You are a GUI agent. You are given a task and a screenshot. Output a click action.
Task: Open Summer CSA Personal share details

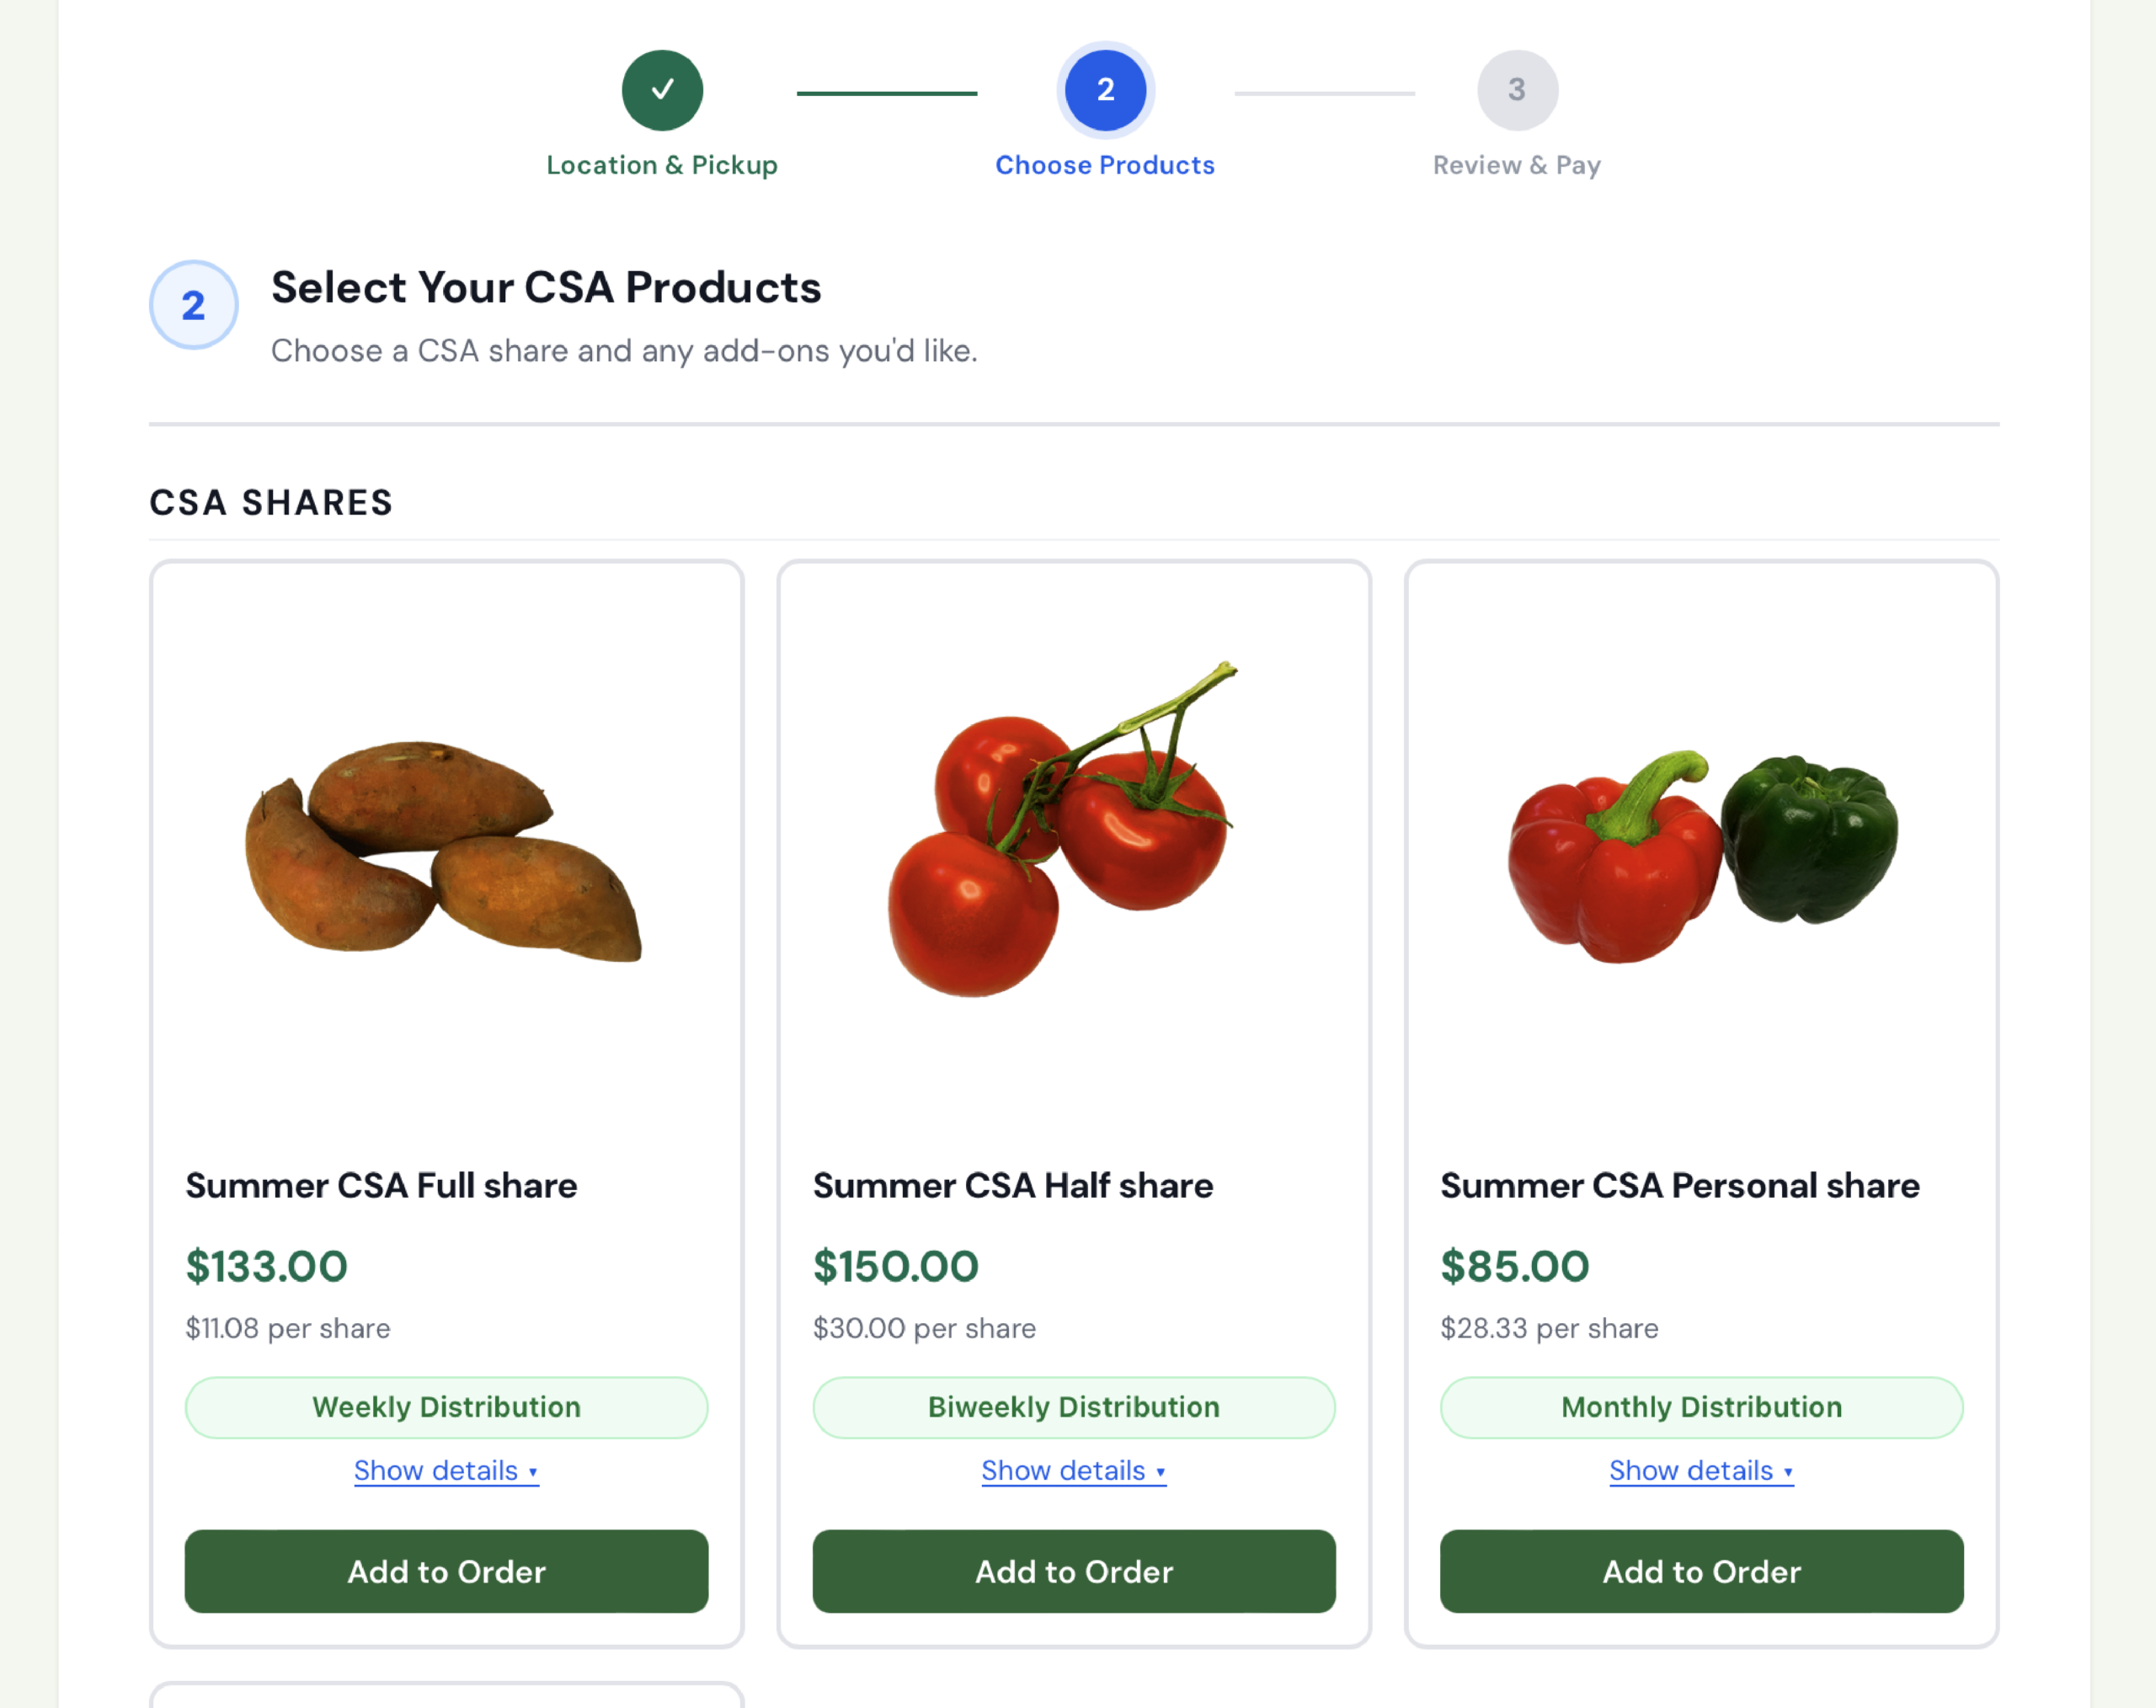1700,1470
